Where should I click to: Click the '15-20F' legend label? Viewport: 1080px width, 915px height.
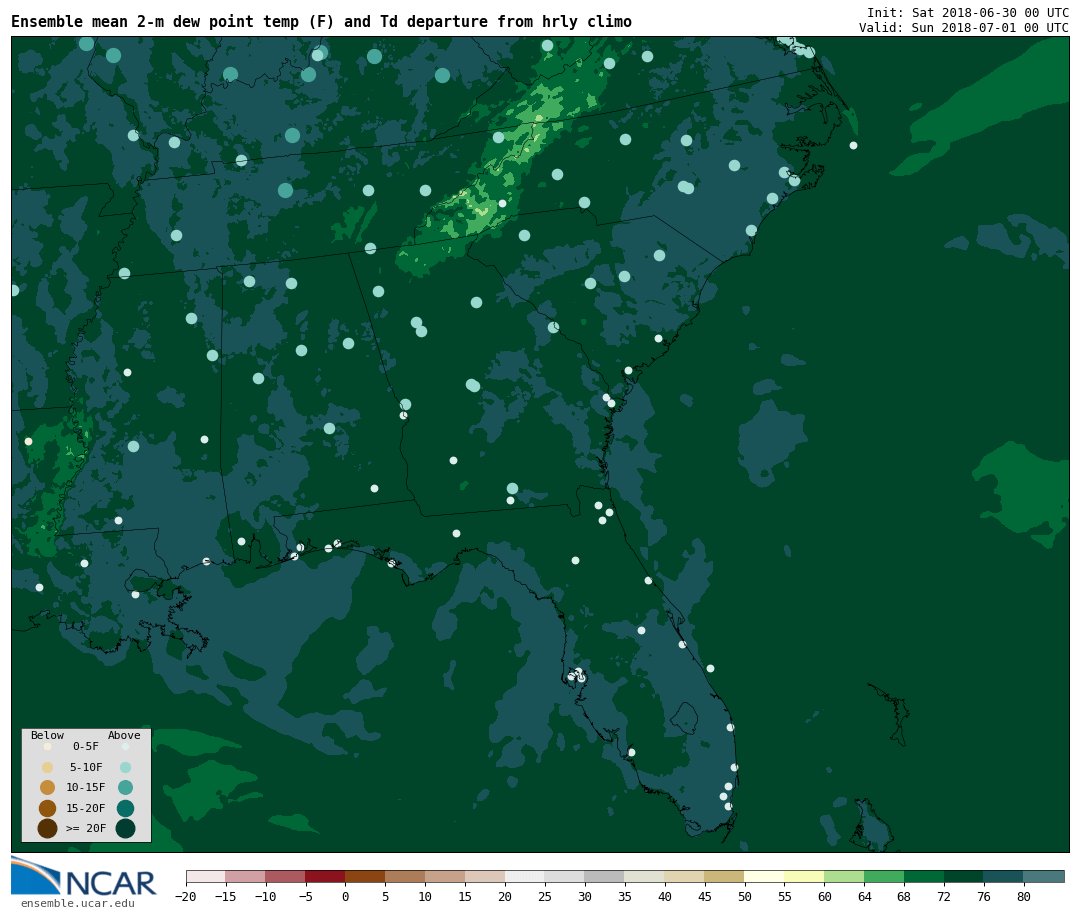[86, 808]
